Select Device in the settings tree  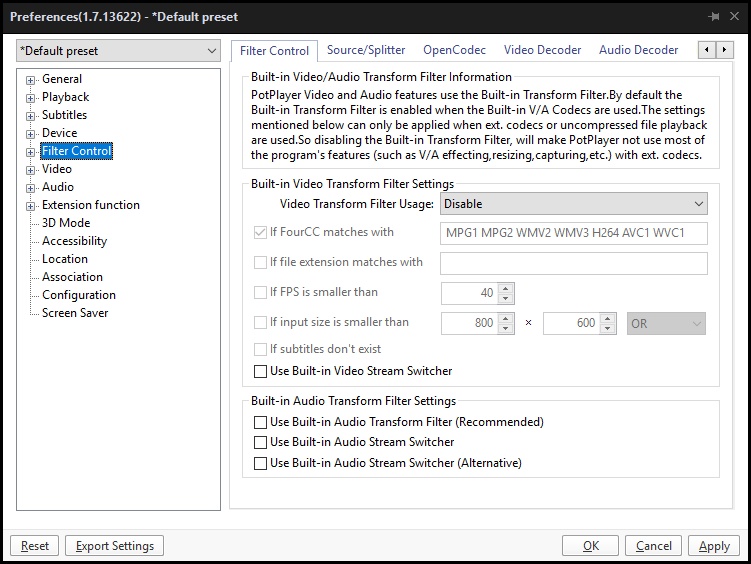tap(59, 133)
